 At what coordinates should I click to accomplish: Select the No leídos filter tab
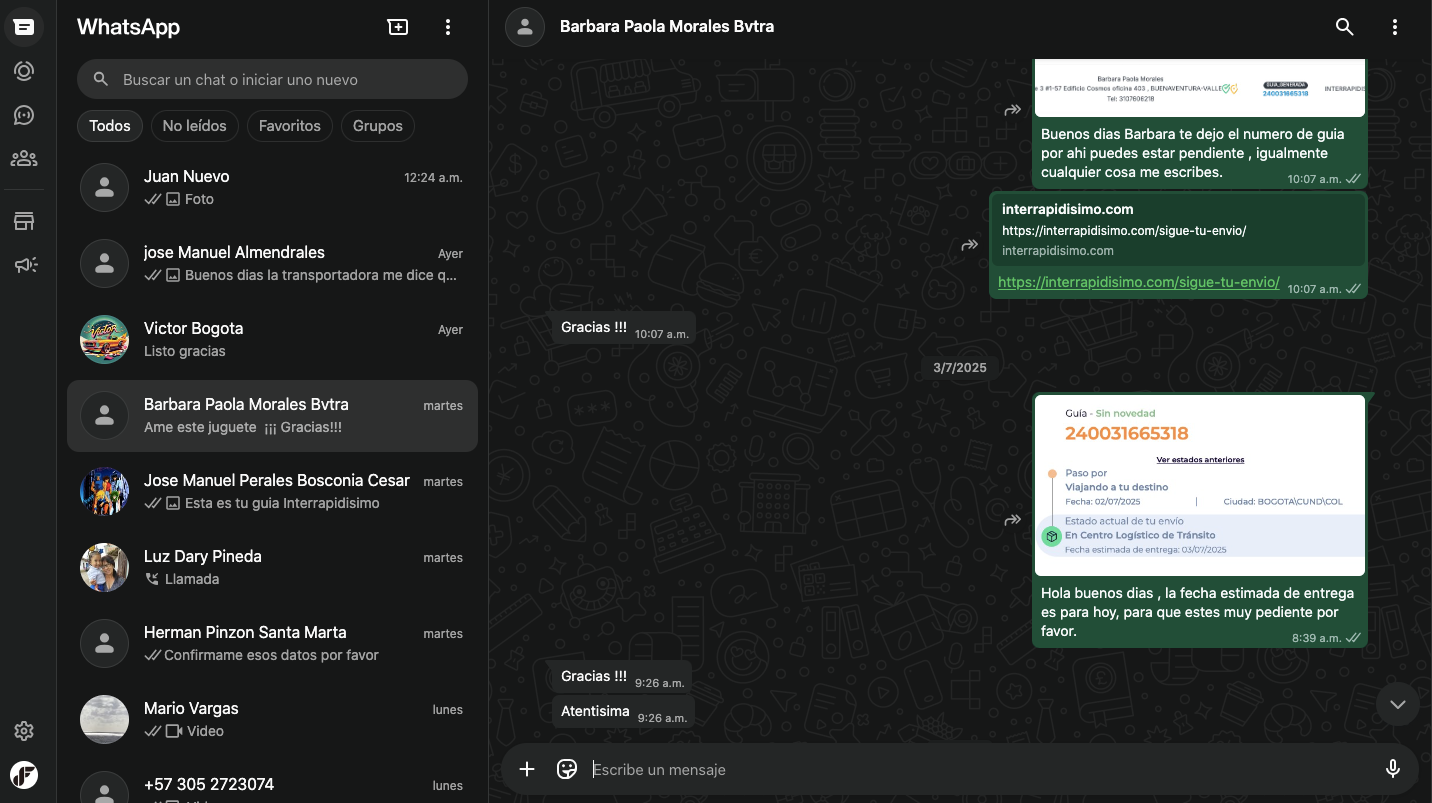point(195,126)
